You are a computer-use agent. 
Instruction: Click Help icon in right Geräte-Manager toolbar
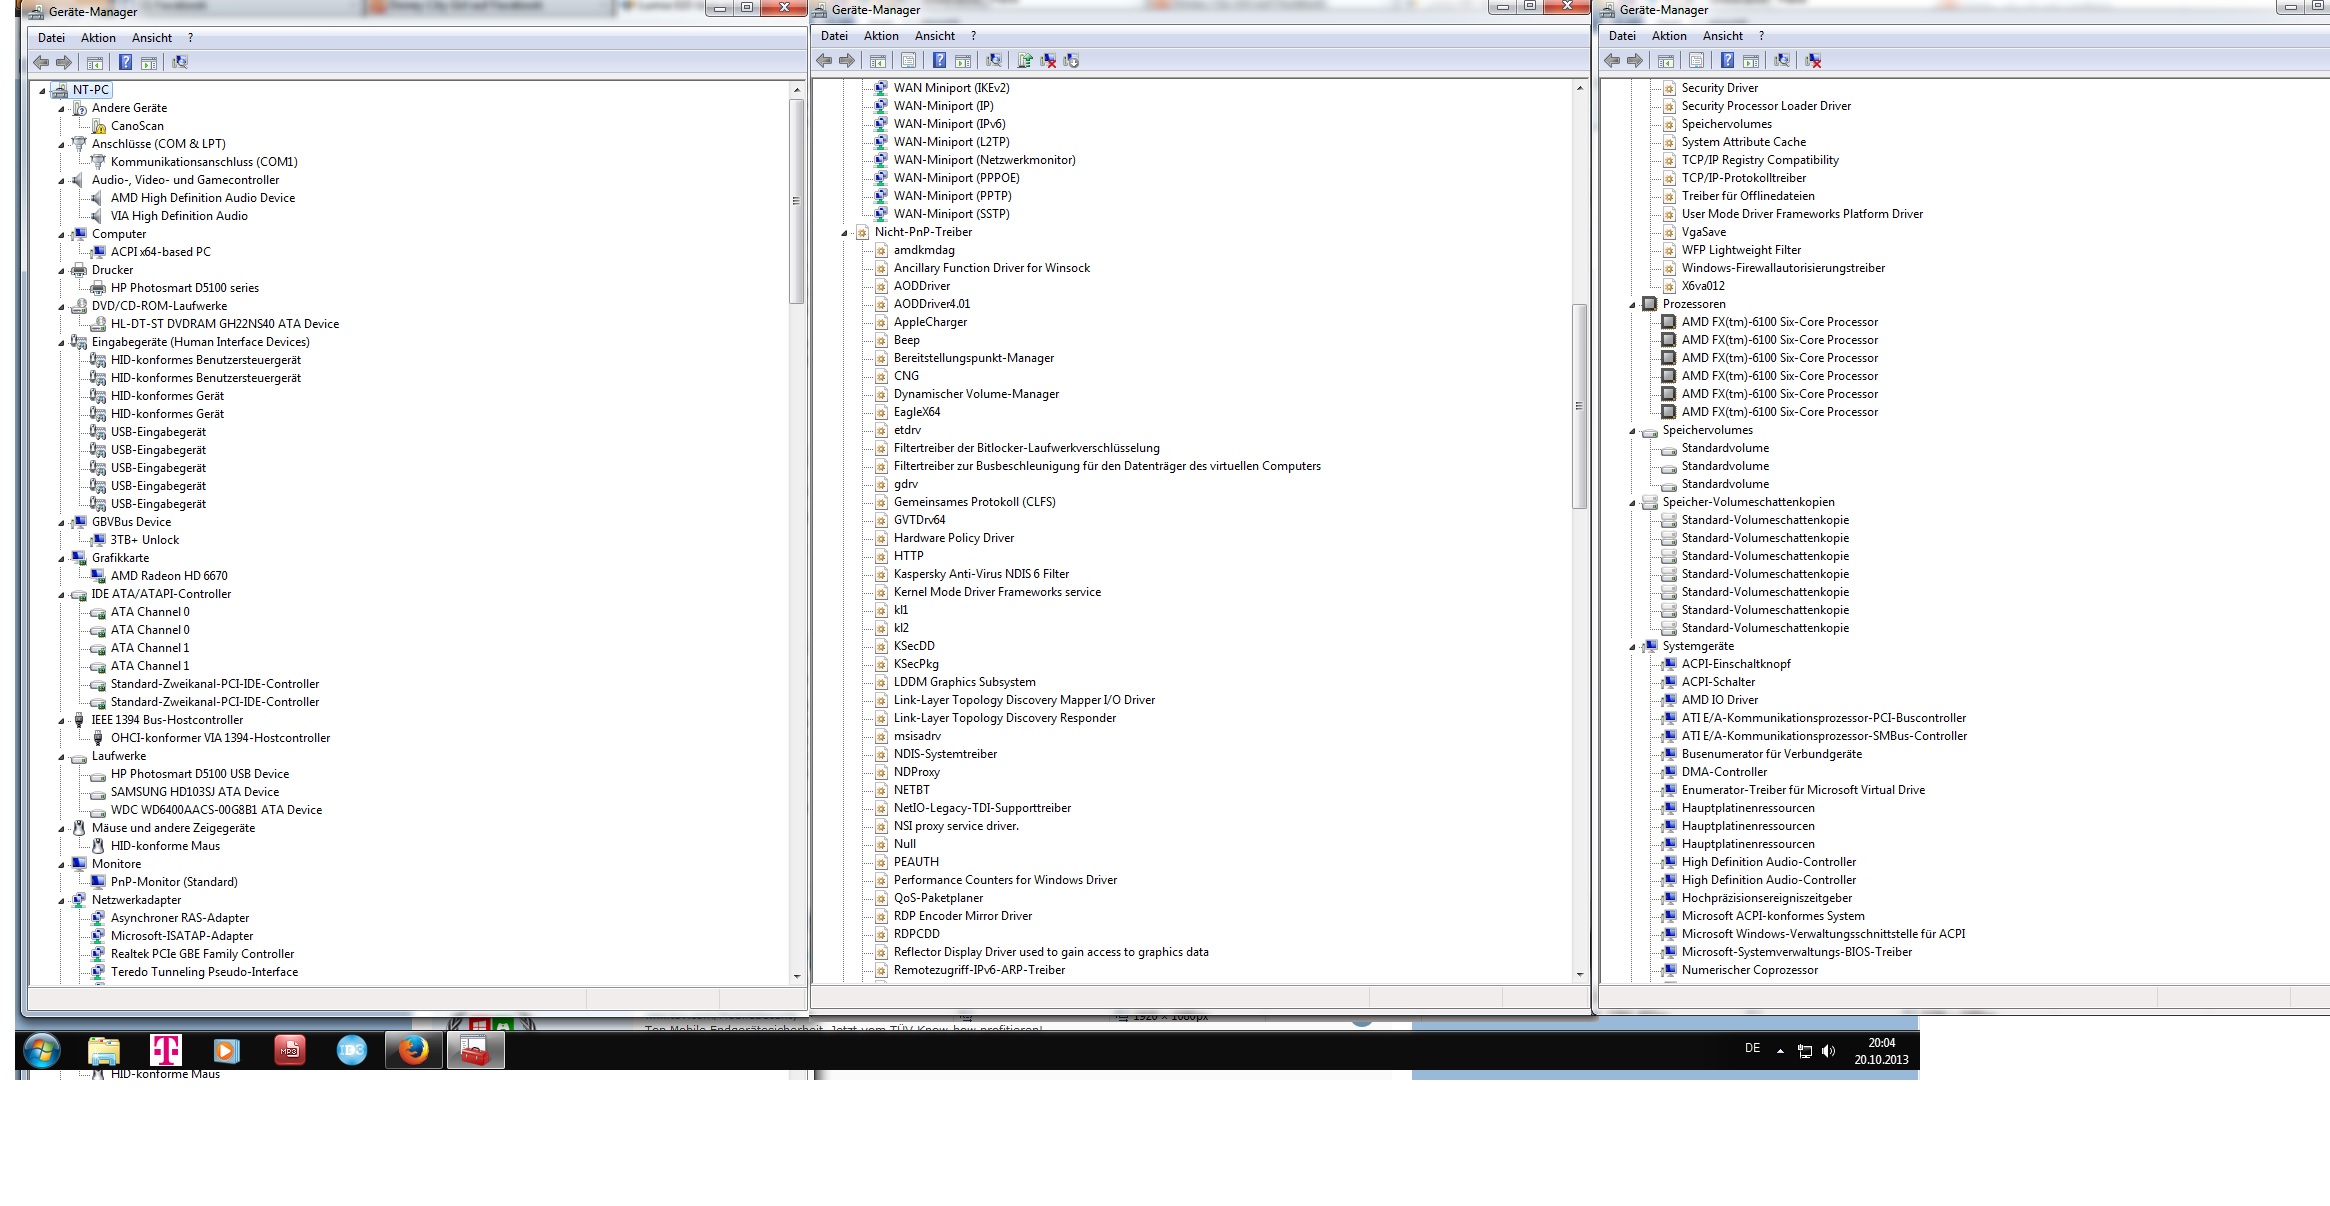coord(1727,60)
